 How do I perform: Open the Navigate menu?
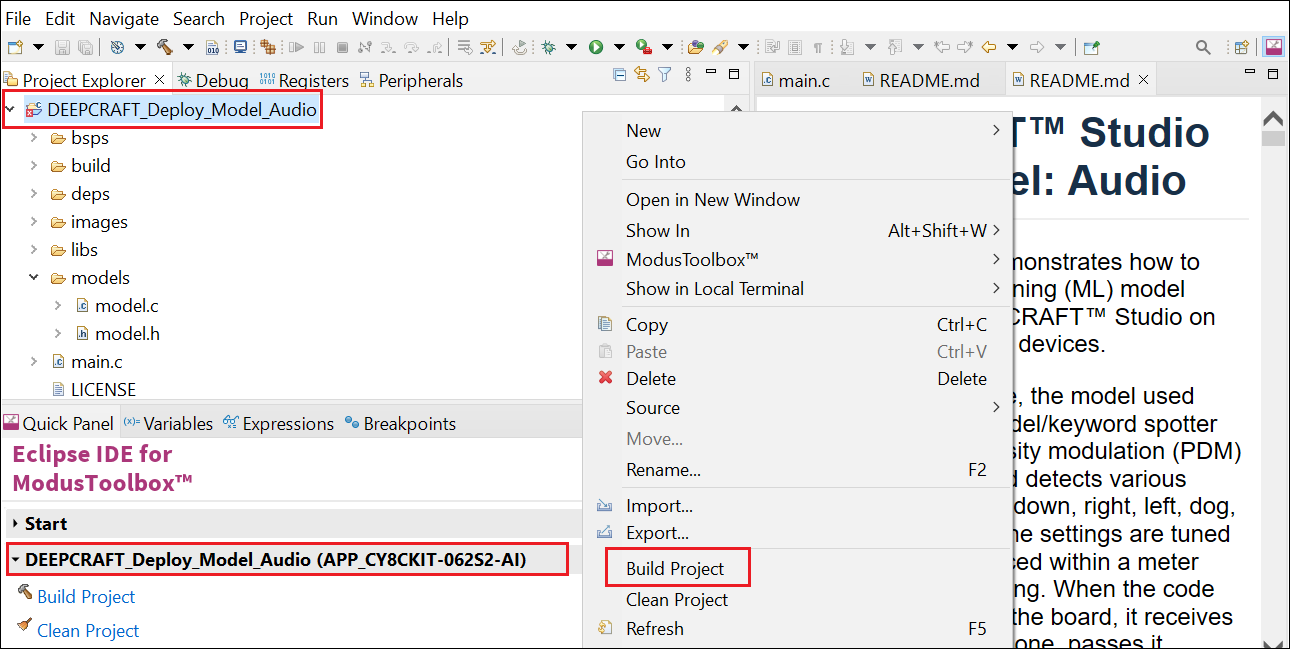(x=124, y=19)
